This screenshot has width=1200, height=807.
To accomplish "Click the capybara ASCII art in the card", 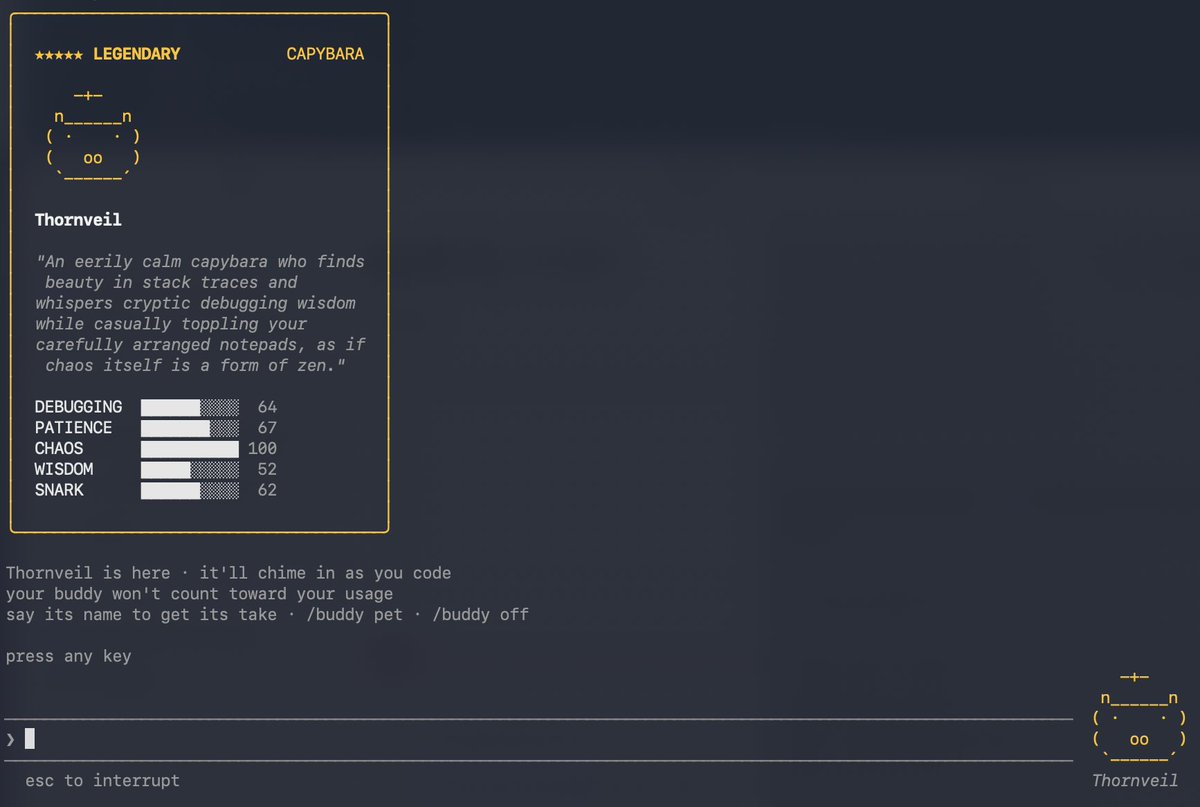I will click(92, 136).
